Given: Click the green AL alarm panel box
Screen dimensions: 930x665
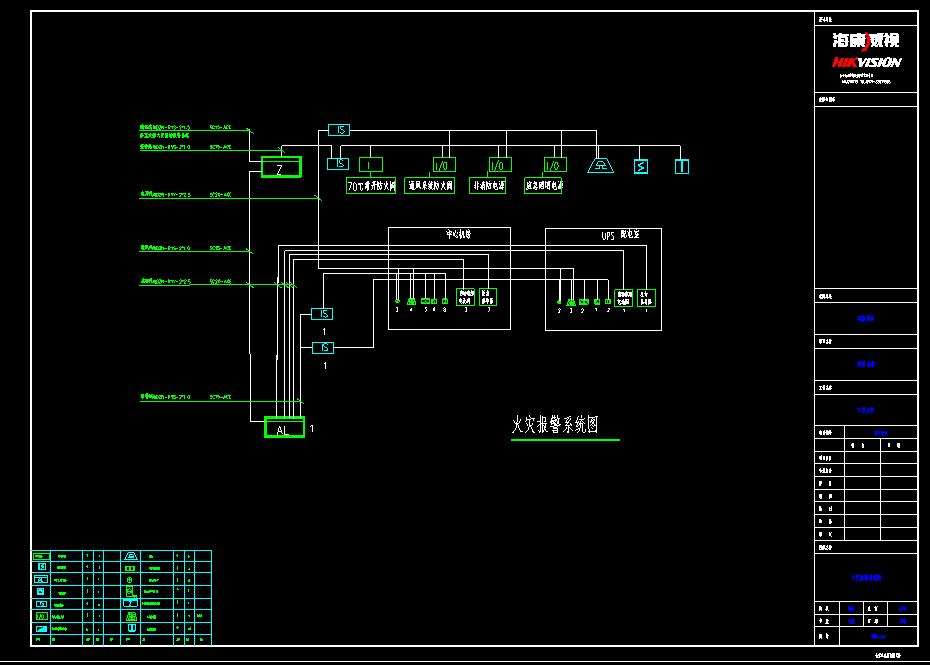Looking at the screenshot, I should (284, 428).
